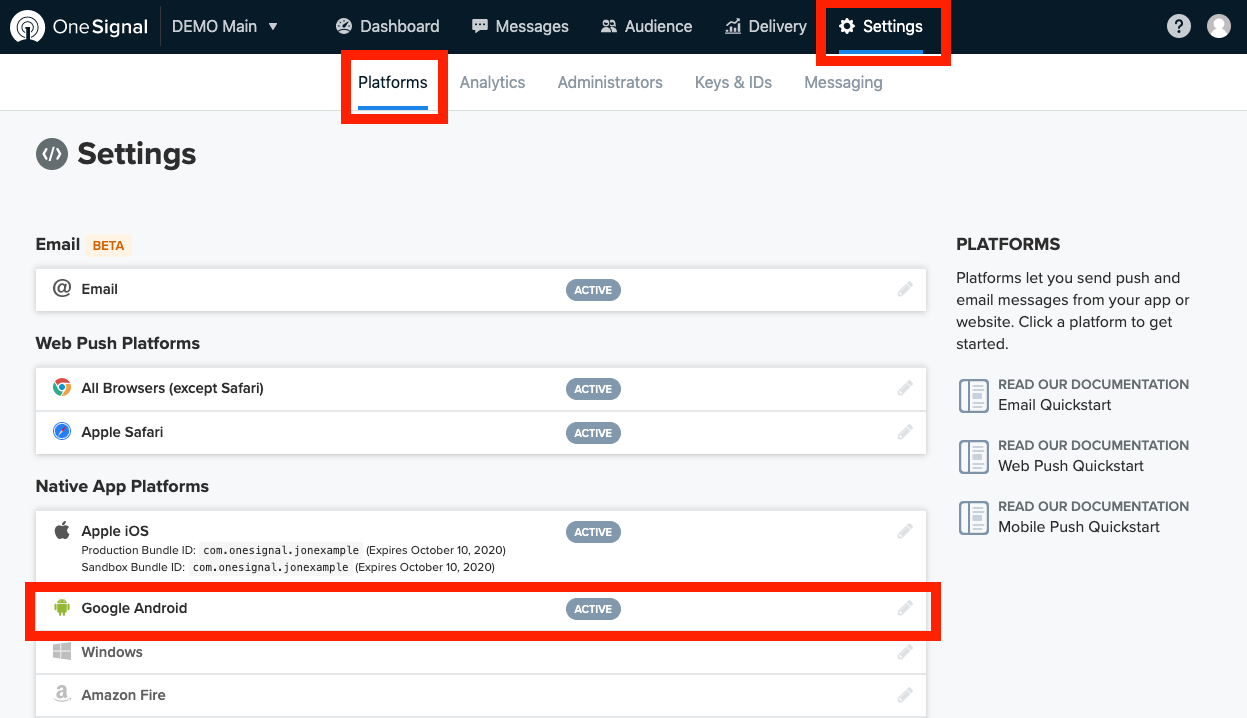The image size is (1247, 718).
Task: Go to the Dashboard menu
Action: tap(387, 27)
